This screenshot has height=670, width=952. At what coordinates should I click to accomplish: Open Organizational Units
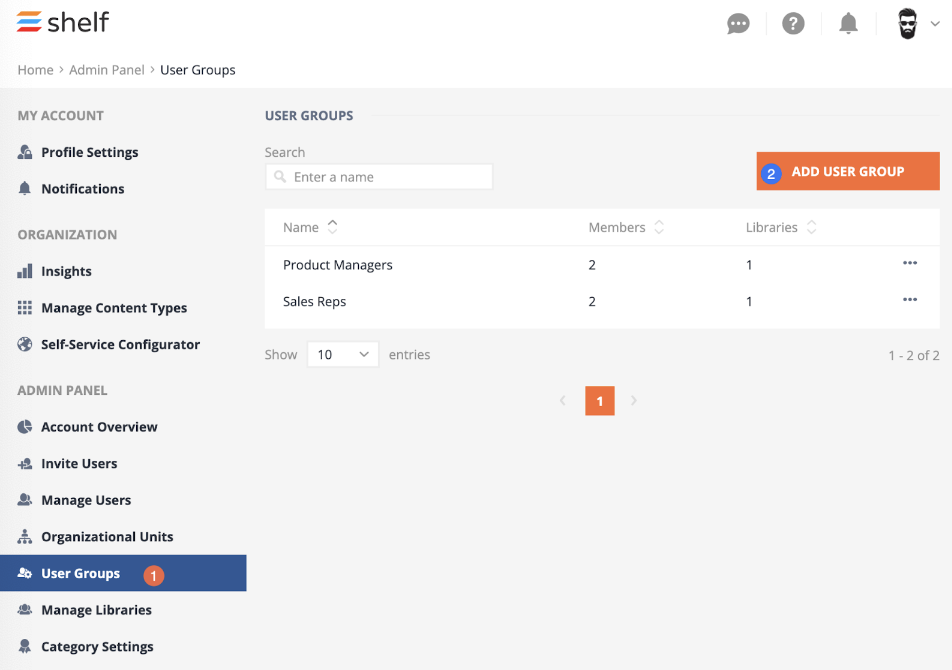click(x=107, y=536)
